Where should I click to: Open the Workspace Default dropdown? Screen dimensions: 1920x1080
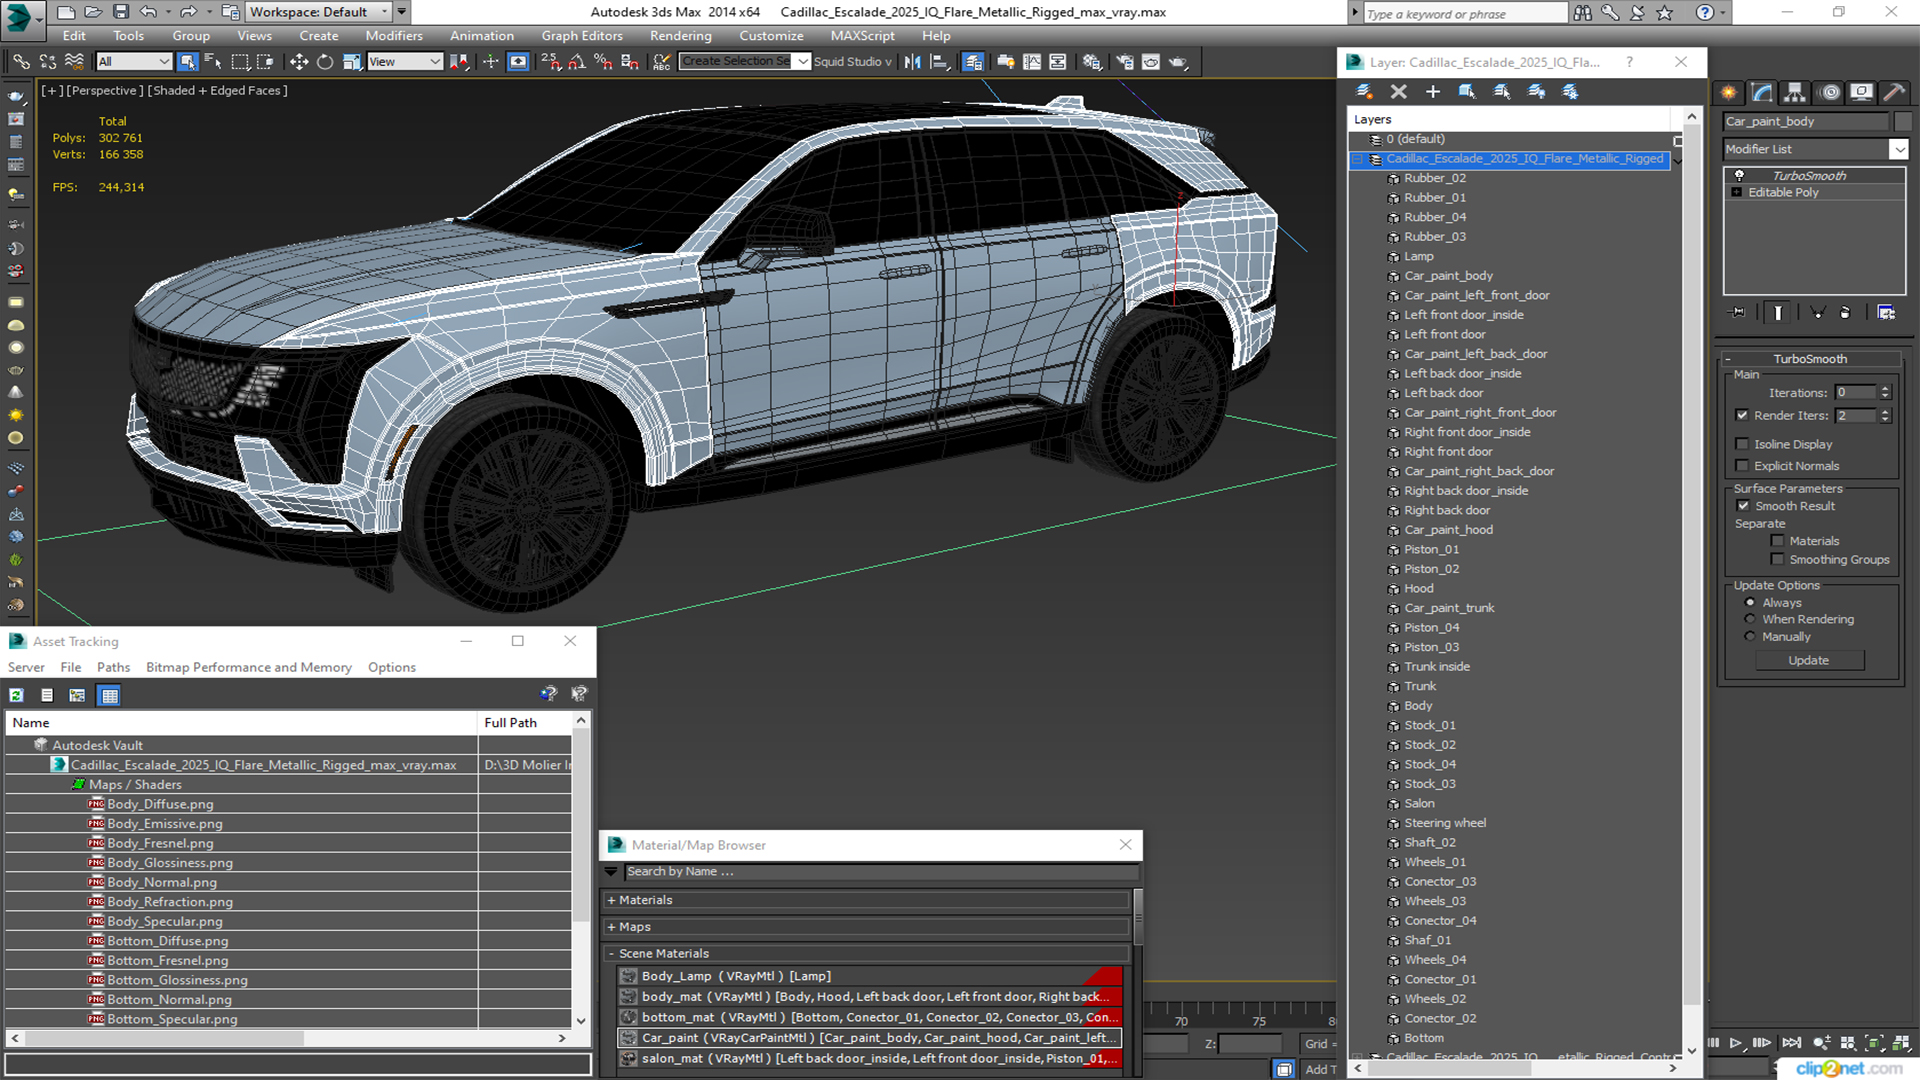pyautogui.click(x=319, y=12)
